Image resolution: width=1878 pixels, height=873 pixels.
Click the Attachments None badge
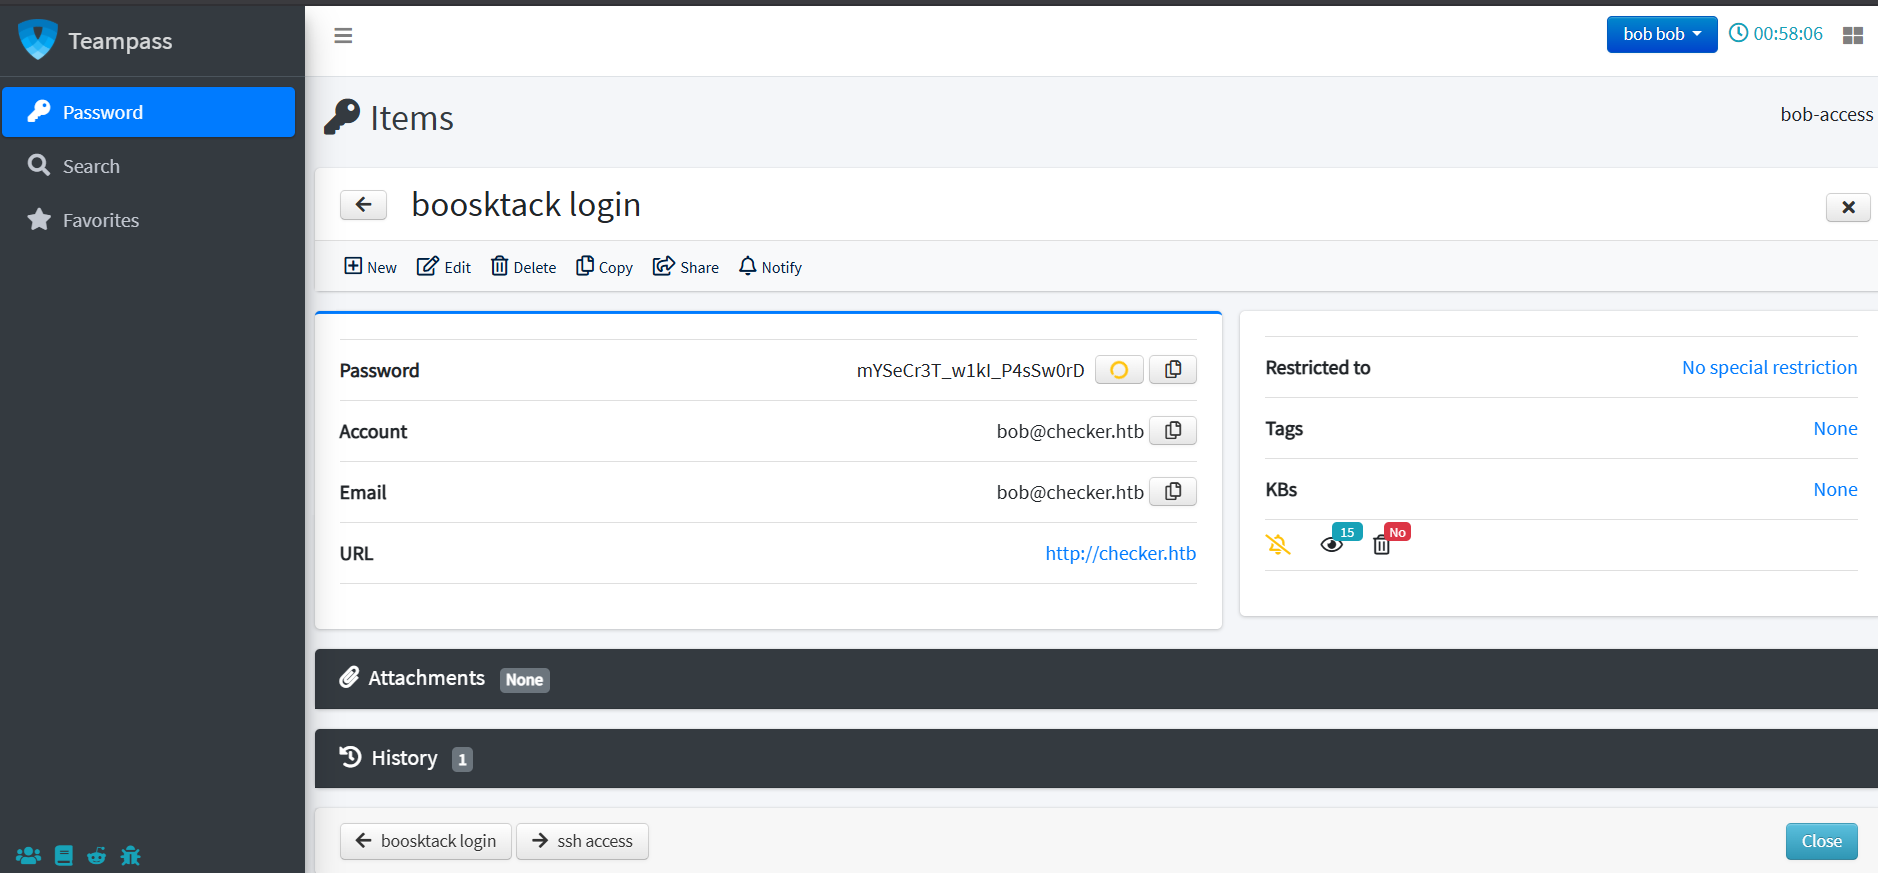[524, 680]
